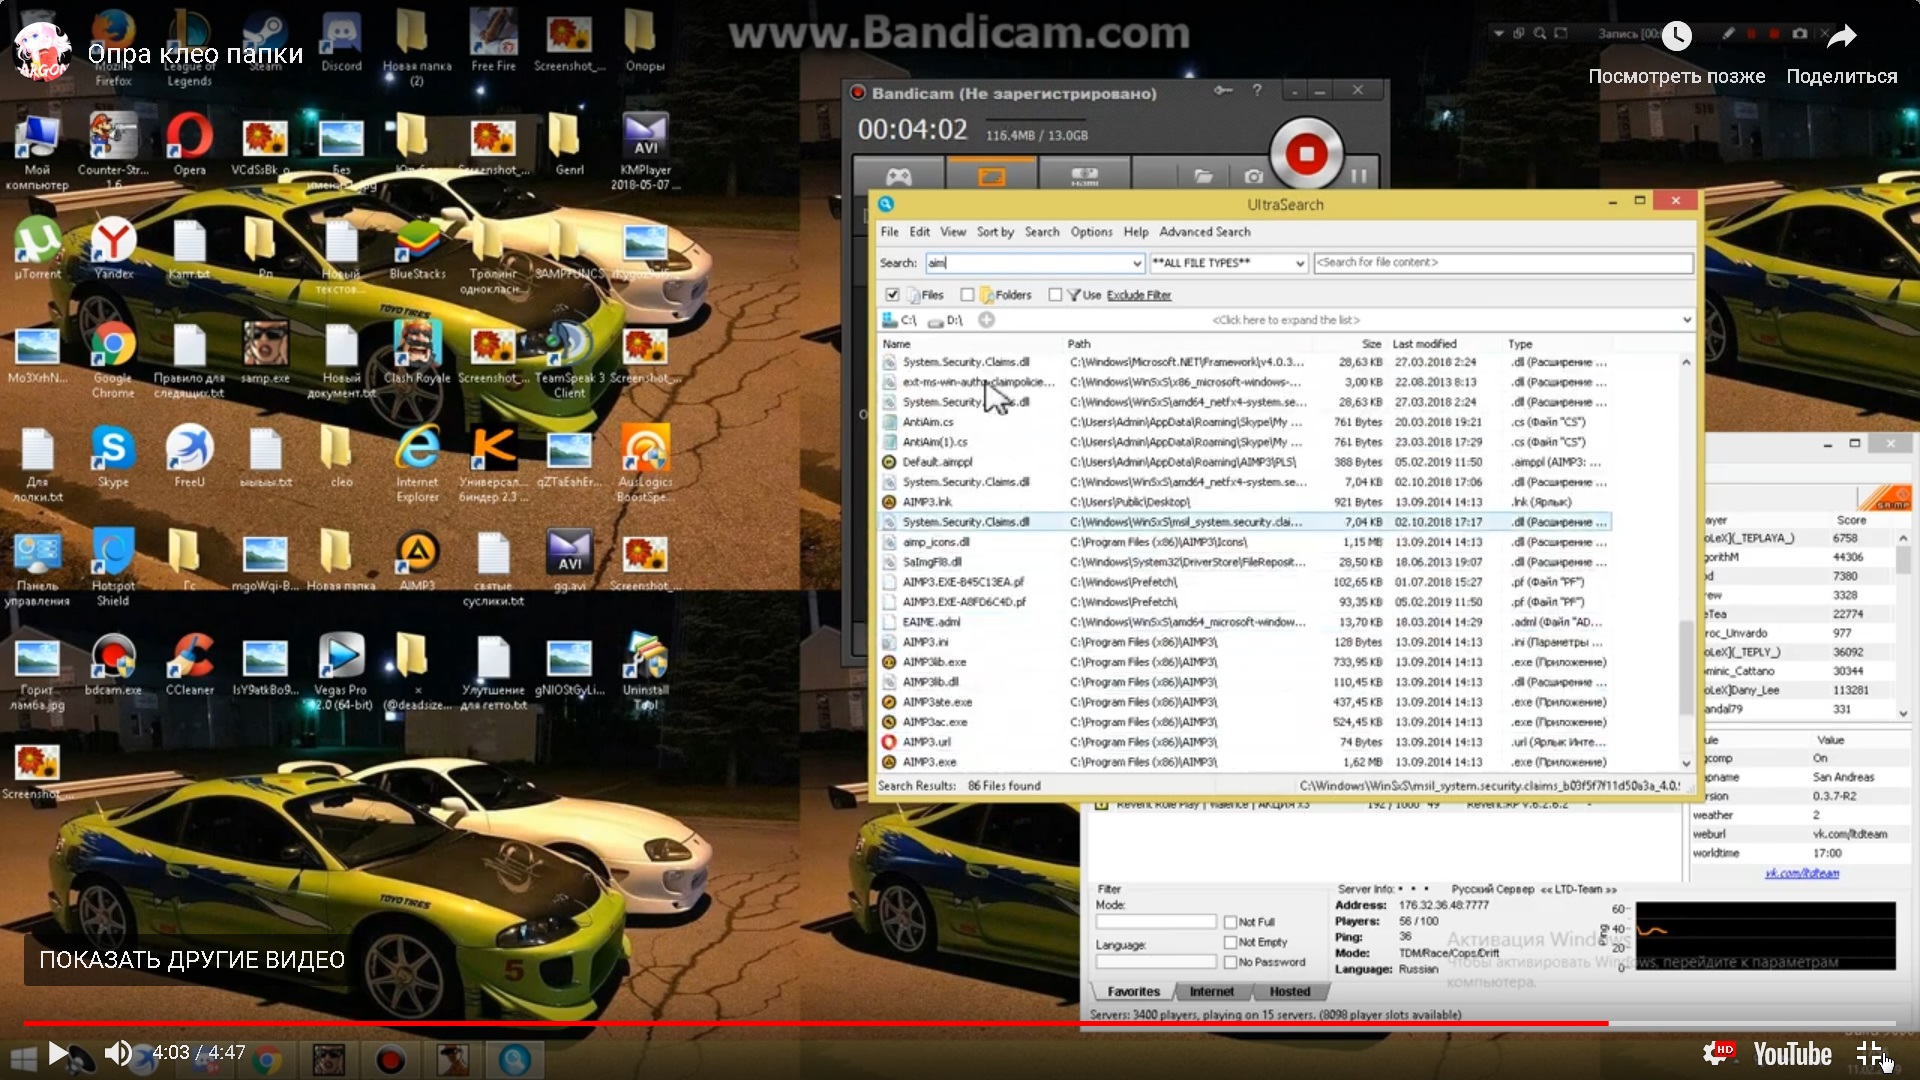Sort results by the Size column

(x=1371, y=344)
